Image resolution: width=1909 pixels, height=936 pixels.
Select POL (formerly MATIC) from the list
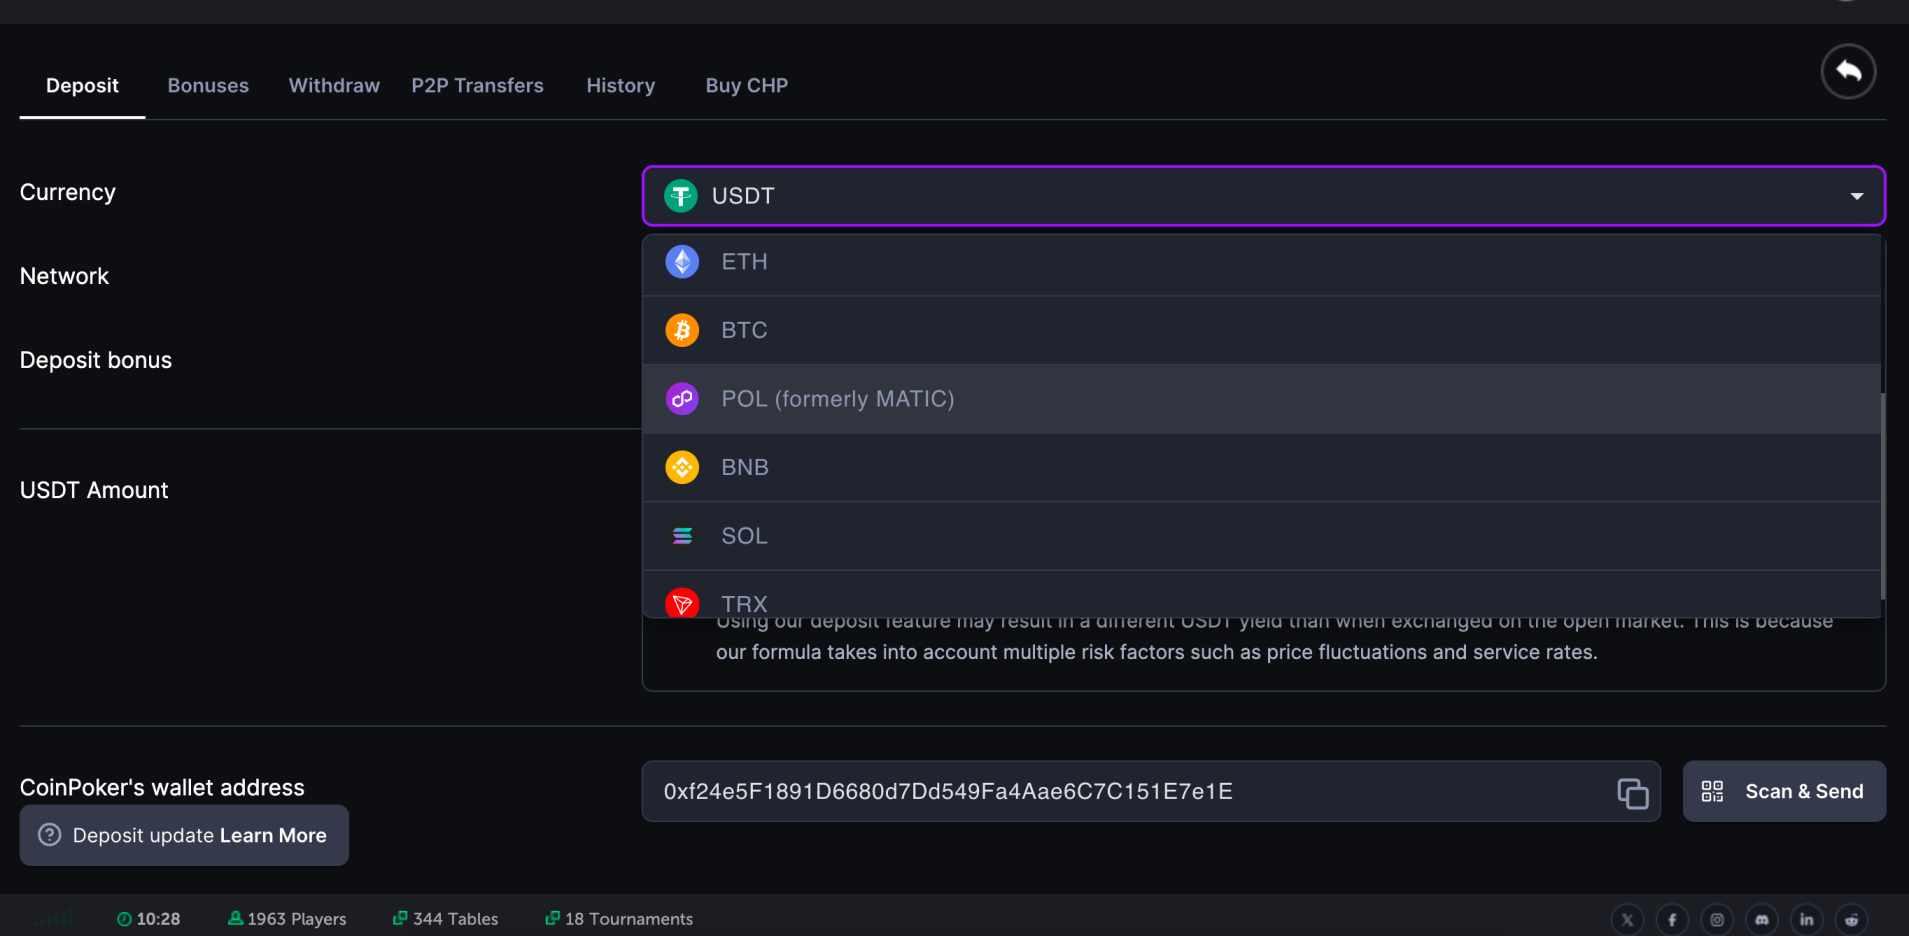837,398
